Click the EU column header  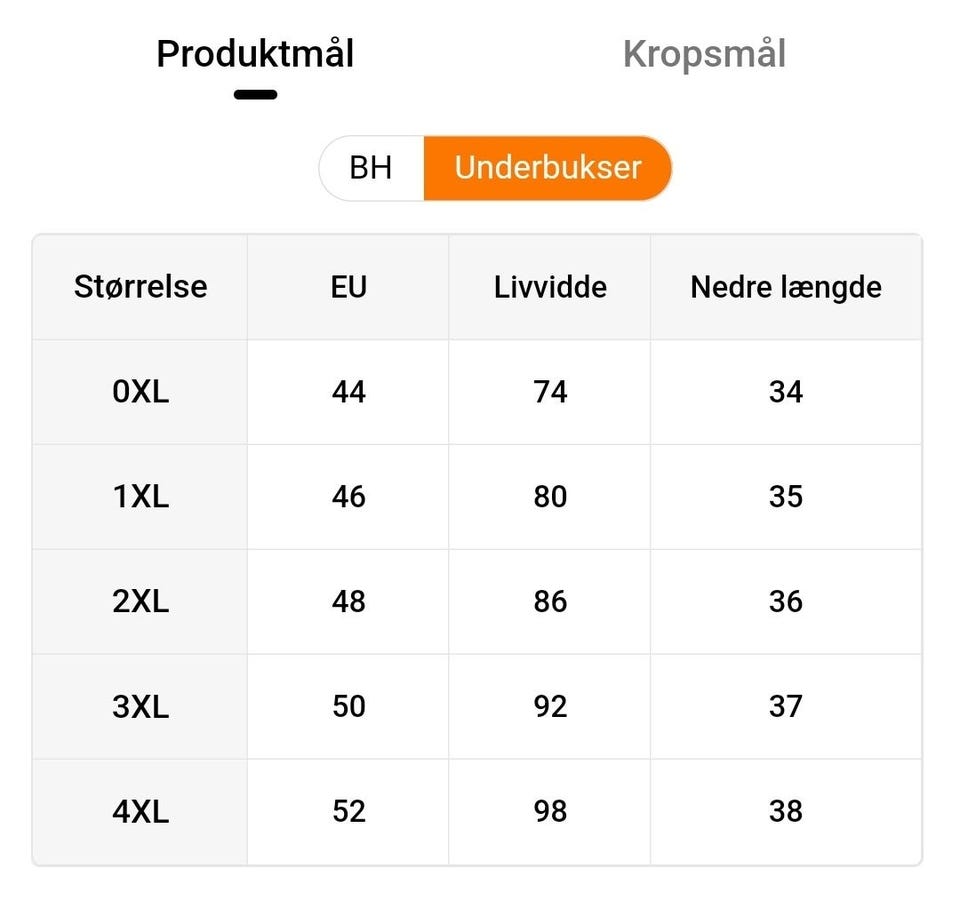[349, 287]
